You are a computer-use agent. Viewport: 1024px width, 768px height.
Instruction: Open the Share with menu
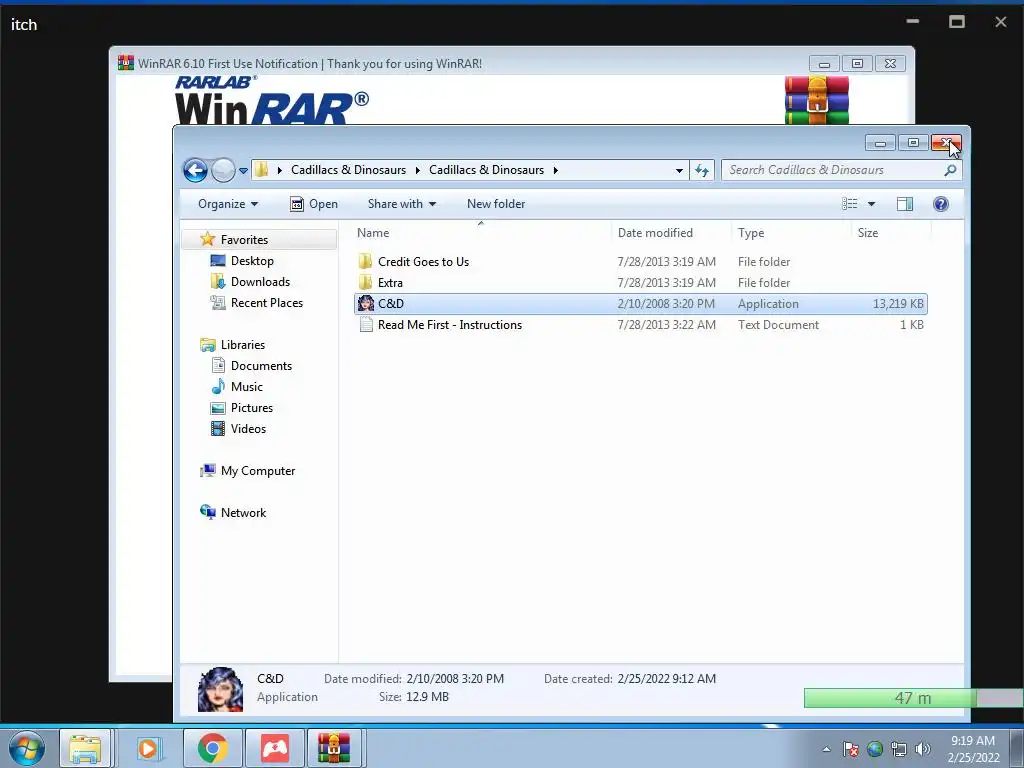pos(402,204)
